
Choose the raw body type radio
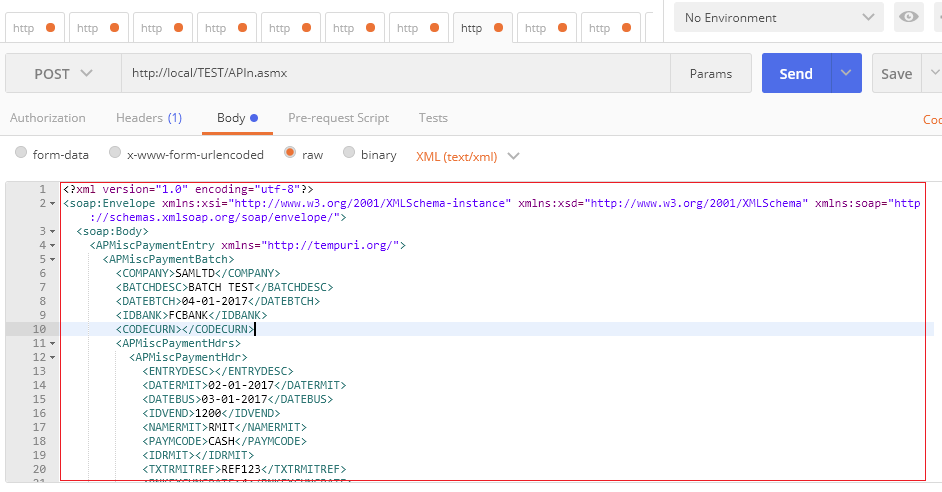pyautogui.click(x=290, y=153)
